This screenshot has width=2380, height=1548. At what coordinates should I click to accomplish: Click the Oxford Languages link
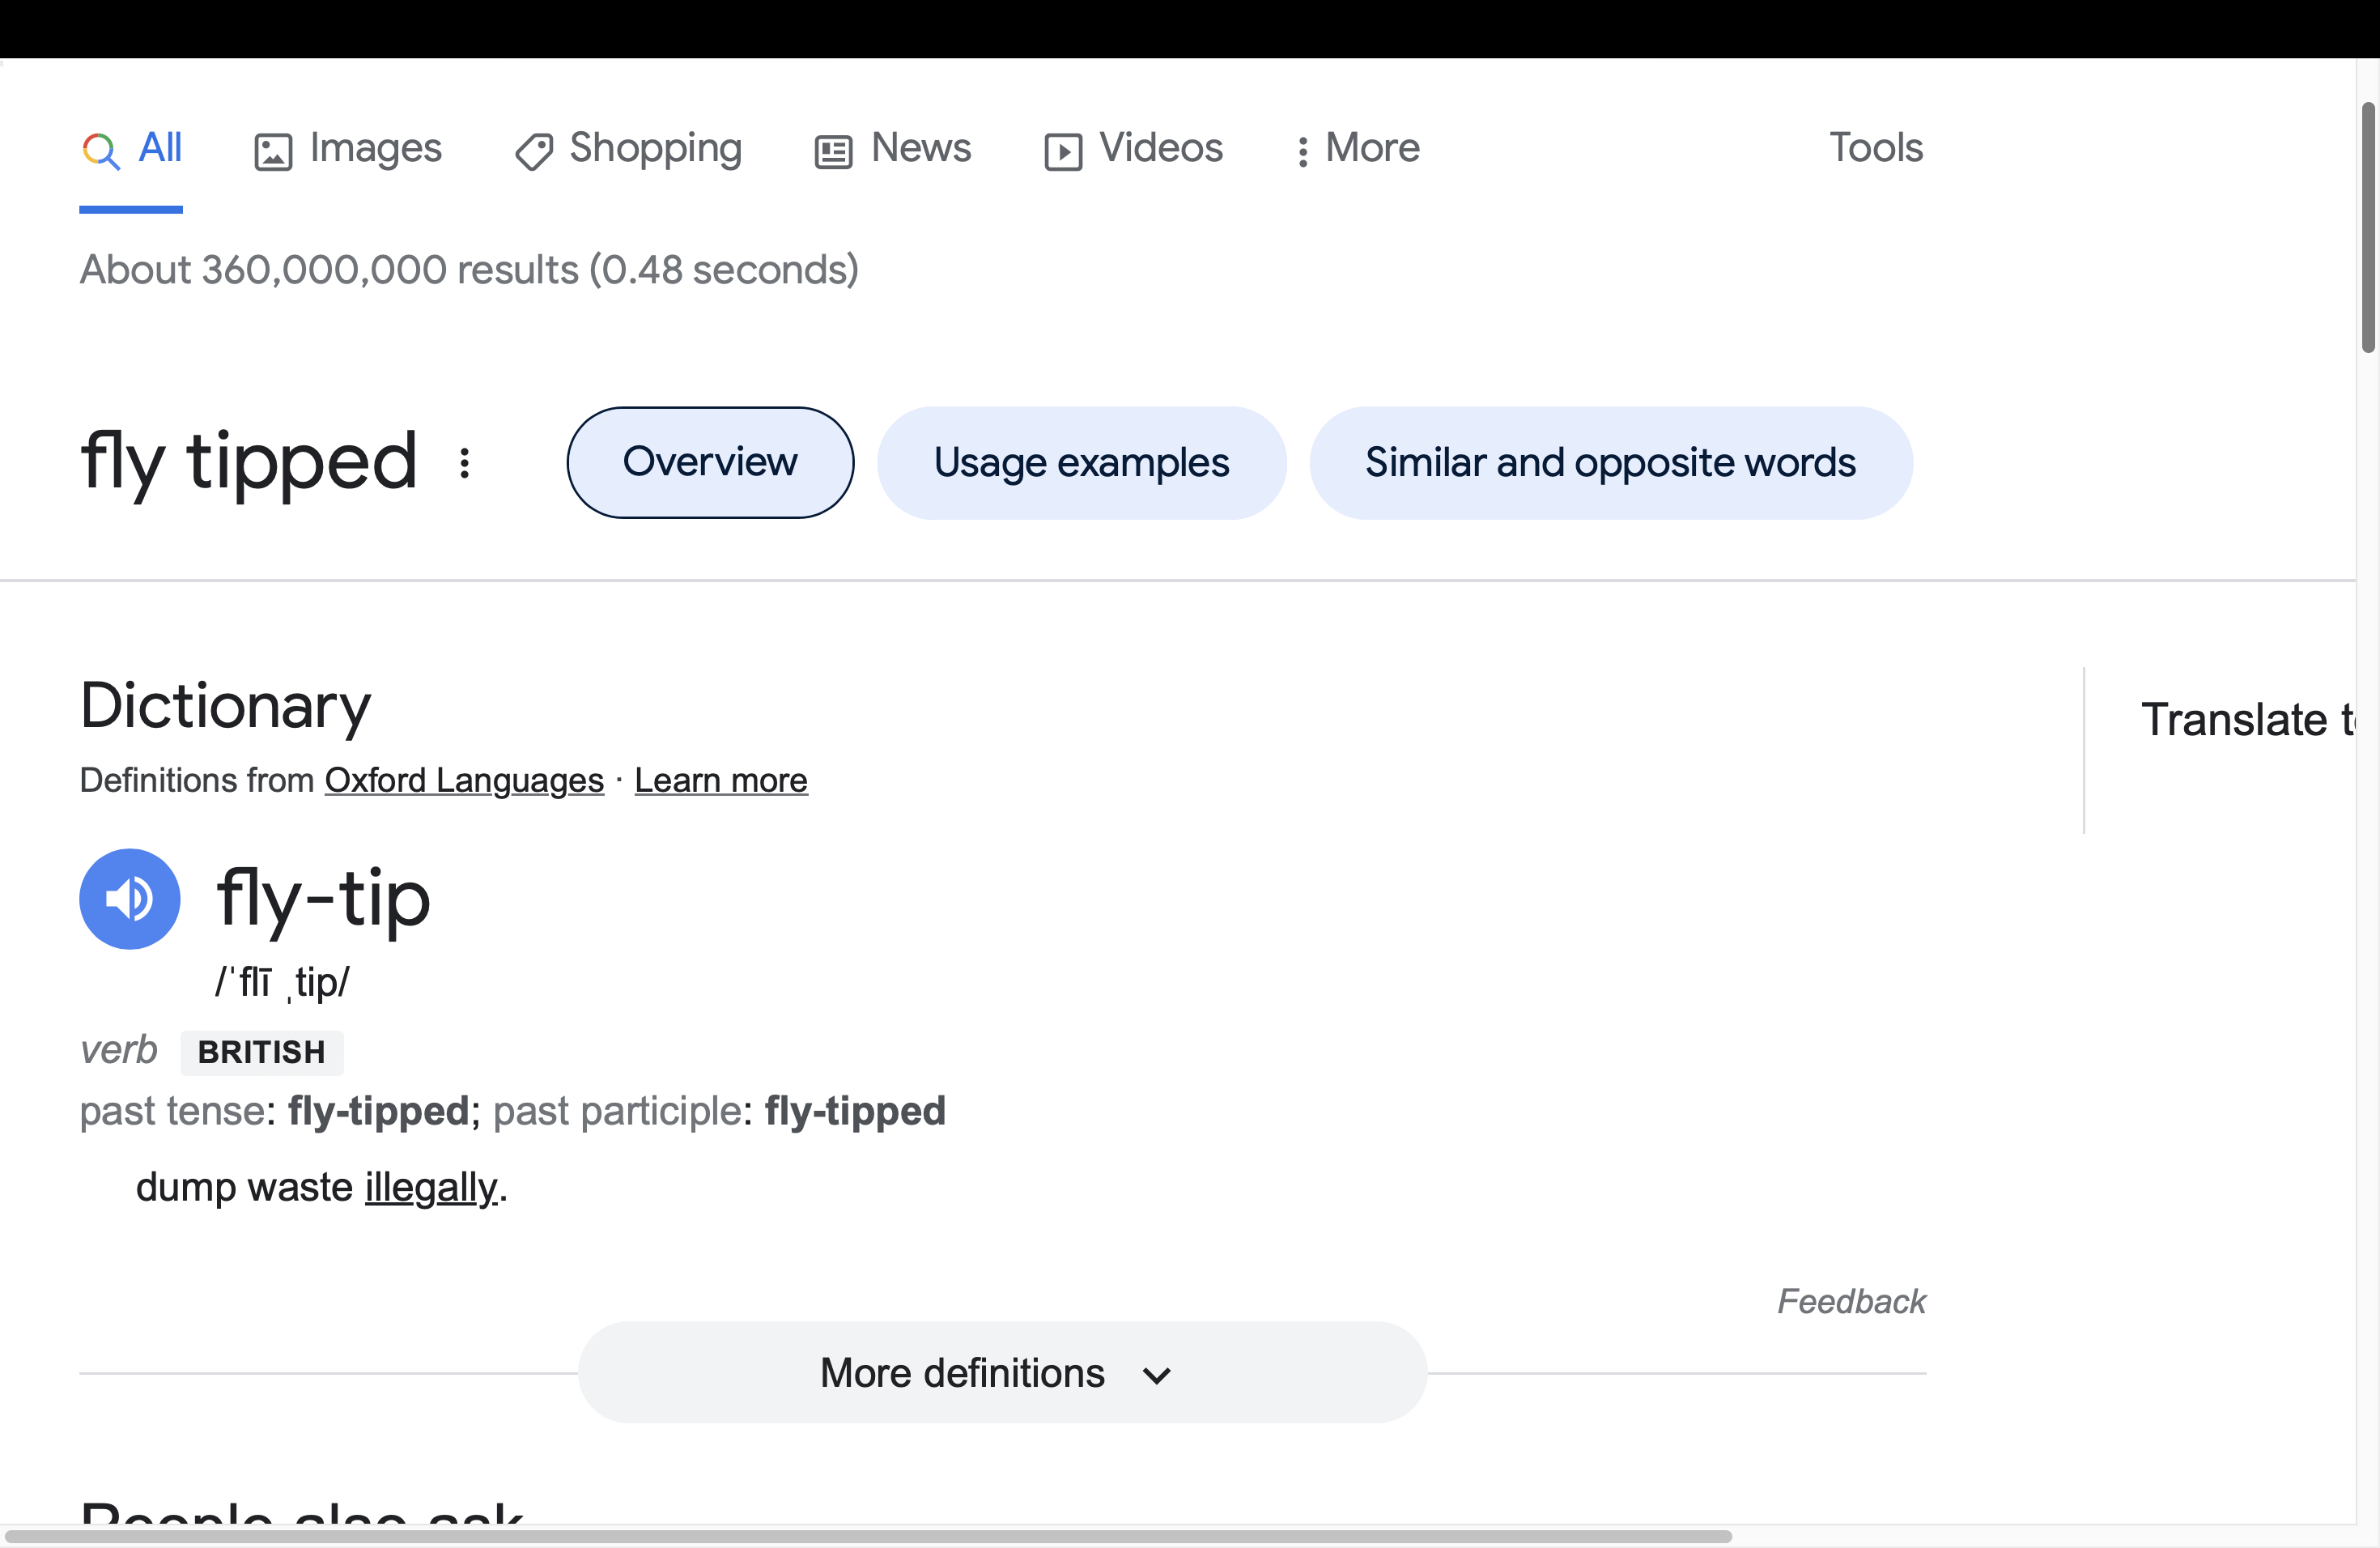click(x=463, y=779)
